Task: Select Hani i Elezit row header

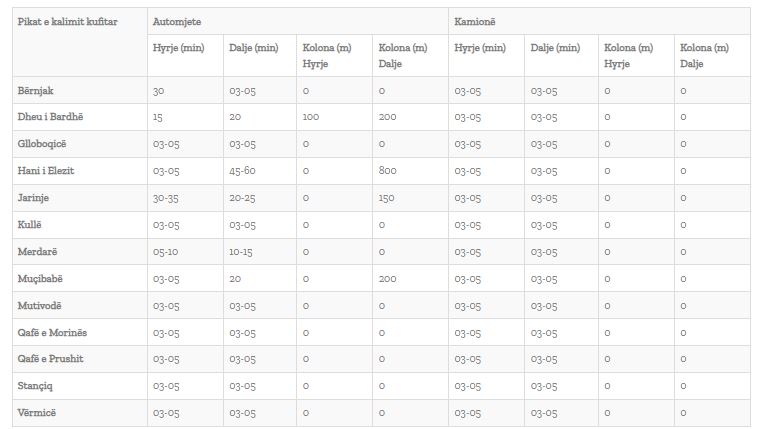Action: [x=46, y=171]
